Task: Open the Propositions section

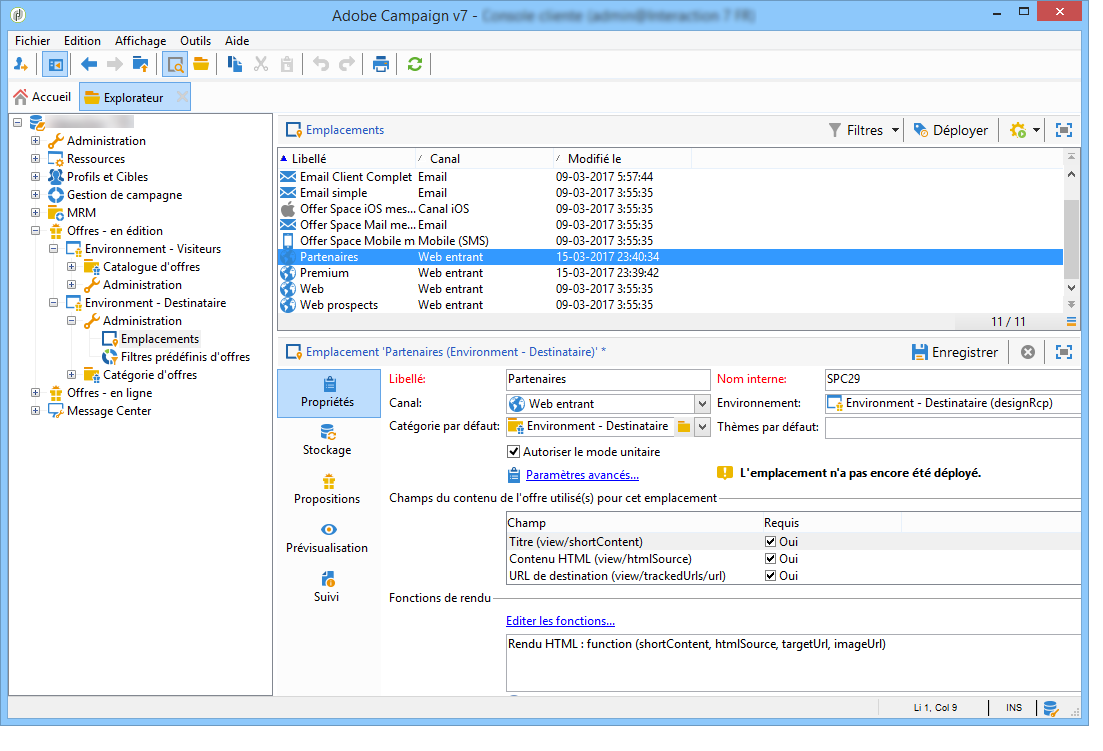Action: (x=327, y=489)
